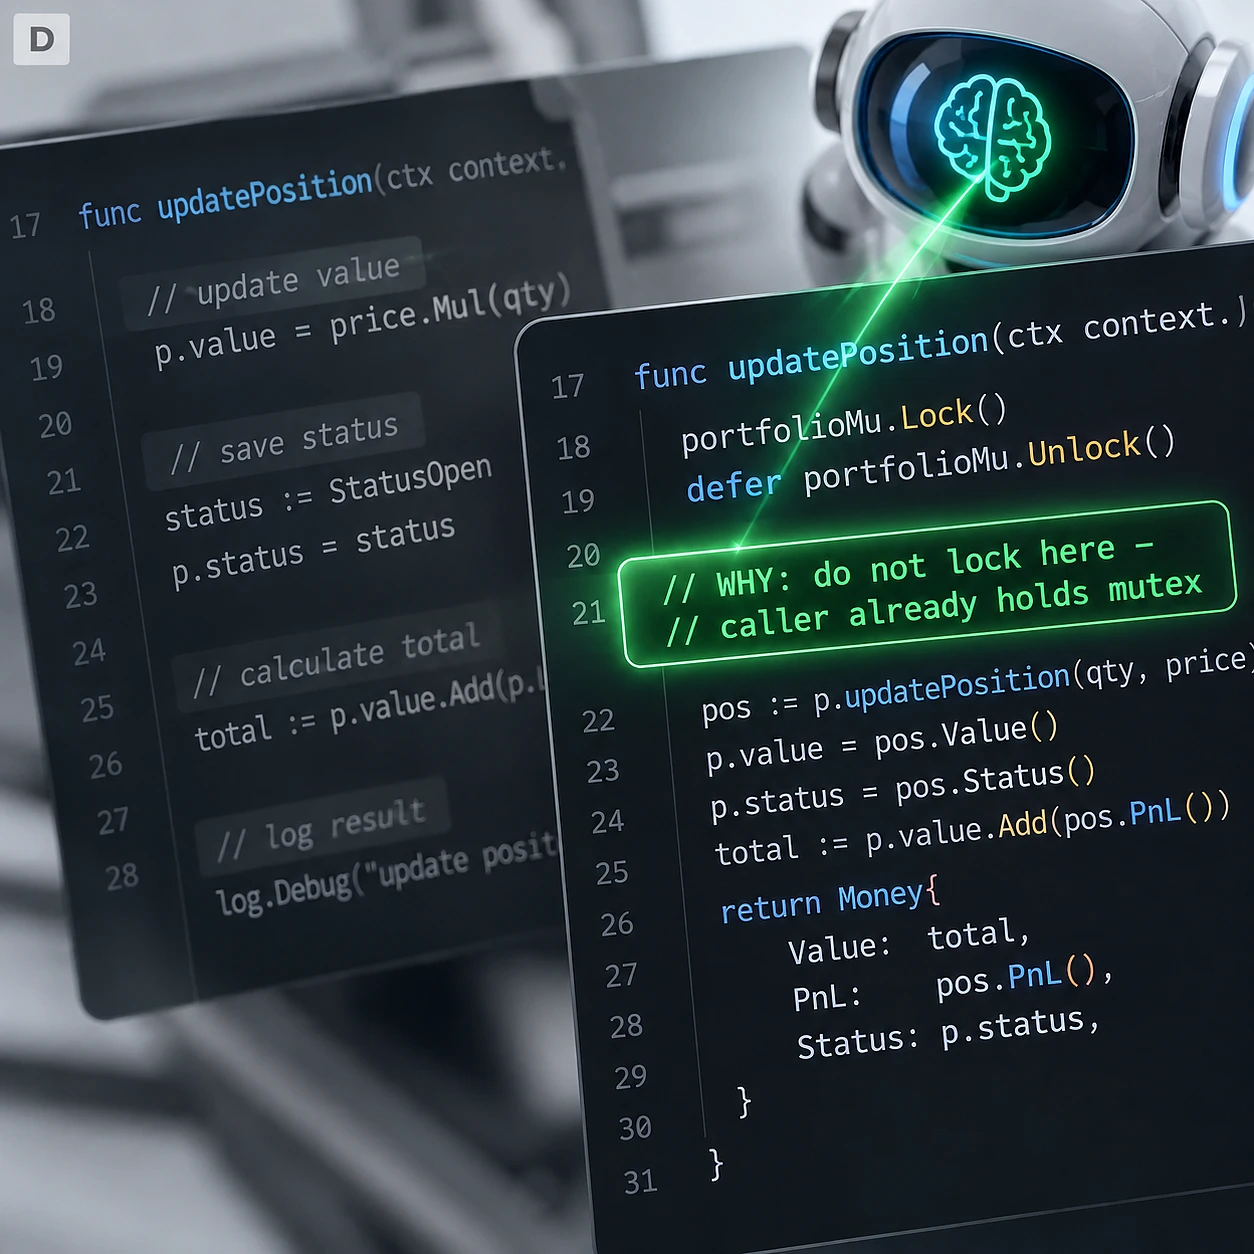Click the 'return Money{' line
This screenshot has width=1254, height=1254.
830,900
